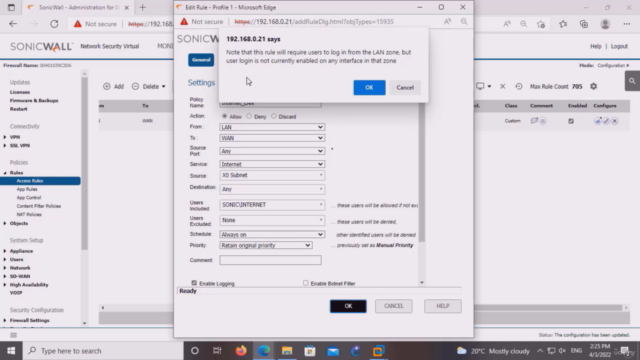This screenshot has height=360, width=640.
Task: Open the Source Port dropdown
Action: (x=272, y=151)
